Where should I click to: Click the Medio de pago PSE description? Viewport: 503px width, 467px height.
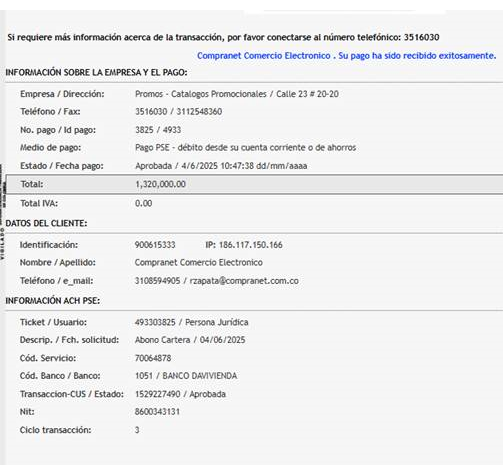(246, 147)
